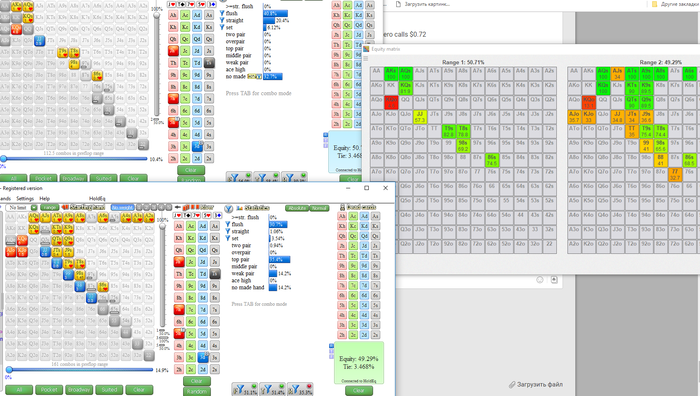Click the 77 cell in Range 2 matrix
The image size is (700, 396).
675,174
